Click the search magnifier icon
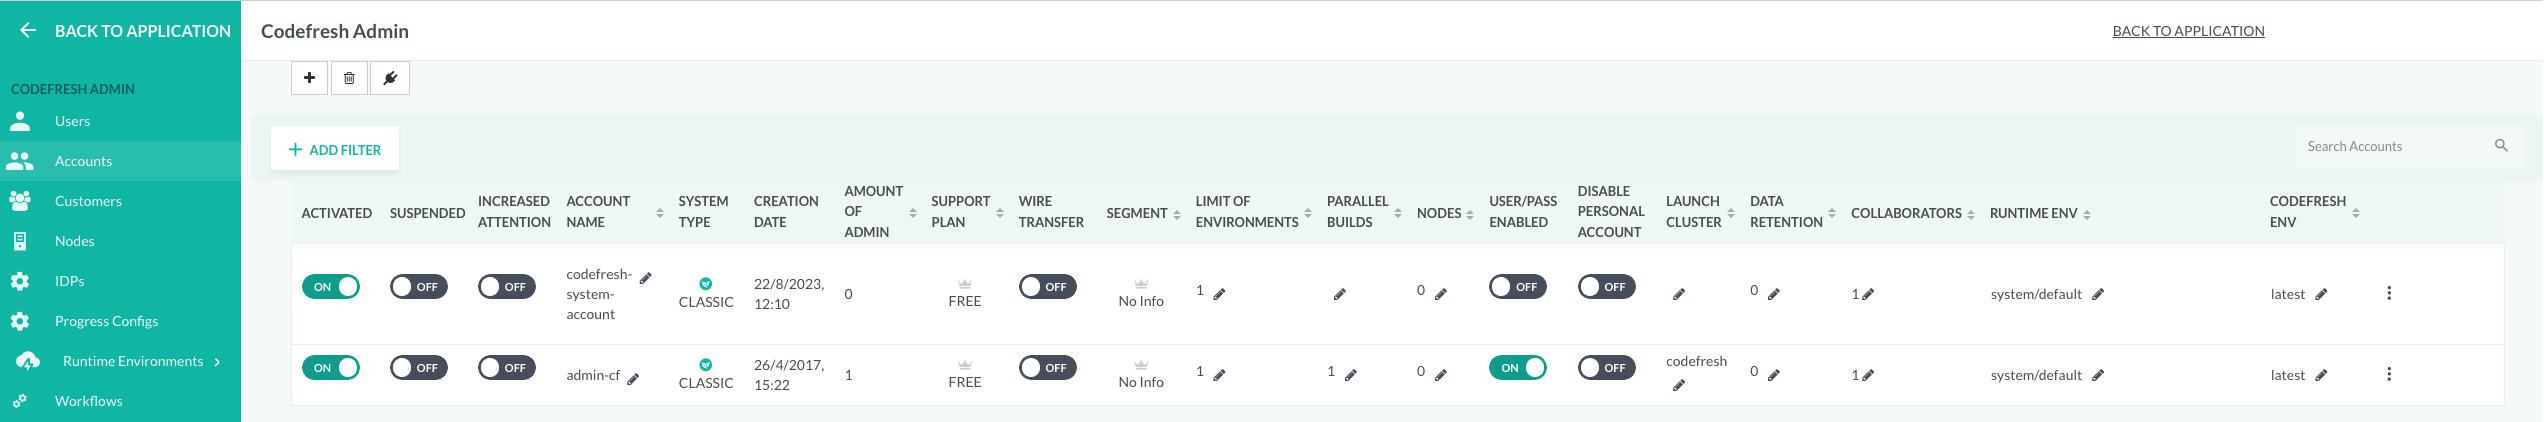The image size is (2544, 422). pos(2501,146)
